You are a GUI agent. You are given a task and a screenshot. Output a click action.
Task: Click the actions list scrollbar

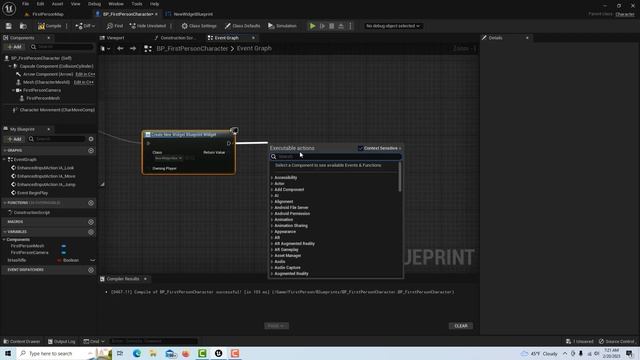(400, 177)
